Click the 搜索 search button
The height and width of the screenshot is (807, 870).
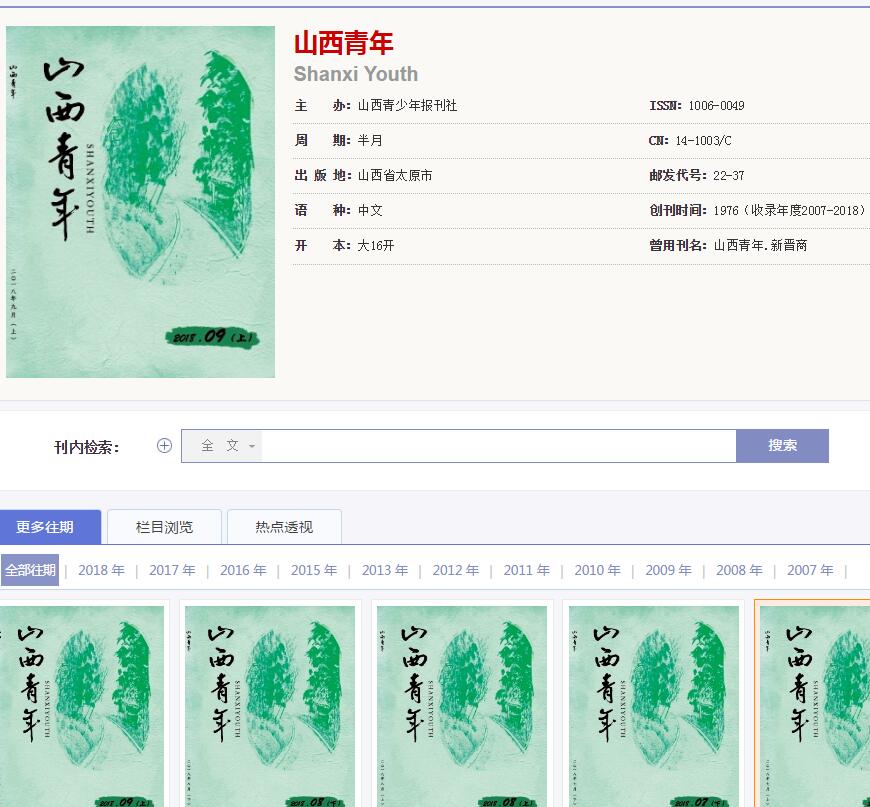782,446
